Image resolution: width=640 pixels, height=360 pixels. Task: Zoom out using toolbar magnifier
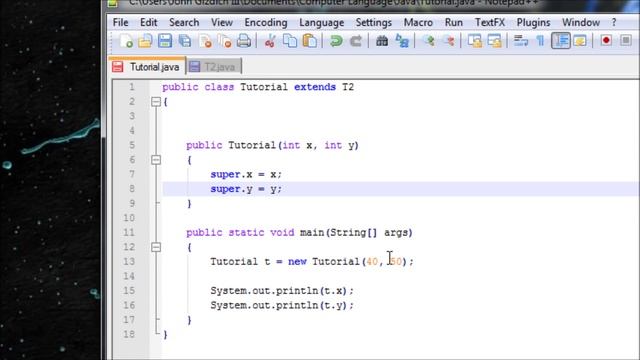click(x=448, y=41)
